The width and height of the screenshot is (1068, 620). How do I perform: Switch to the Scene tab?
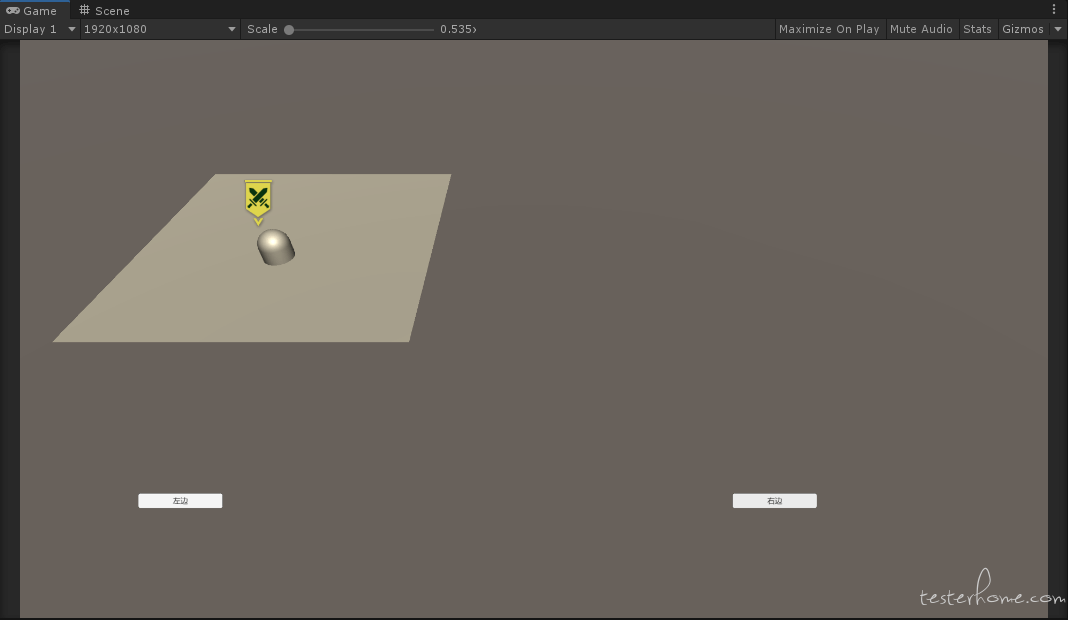[104, 10]
